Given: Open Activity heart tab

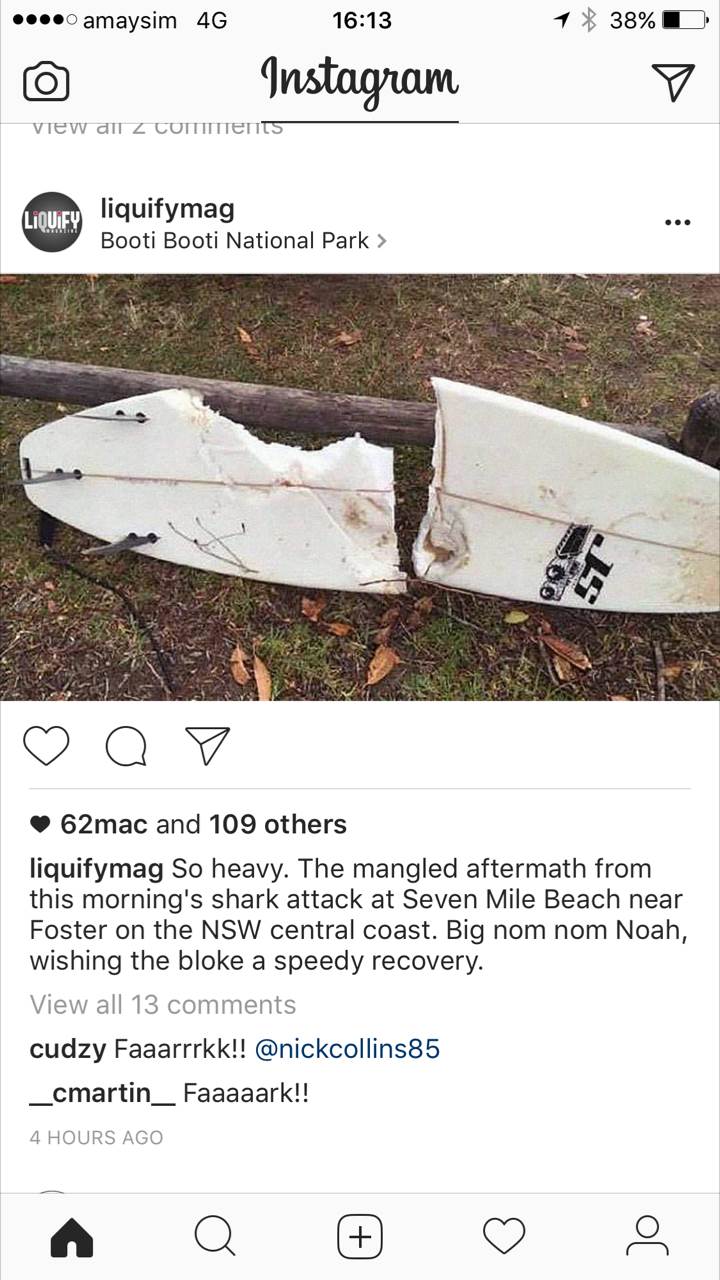Looking at the screenshot, I should click(x=504, y=1237).
